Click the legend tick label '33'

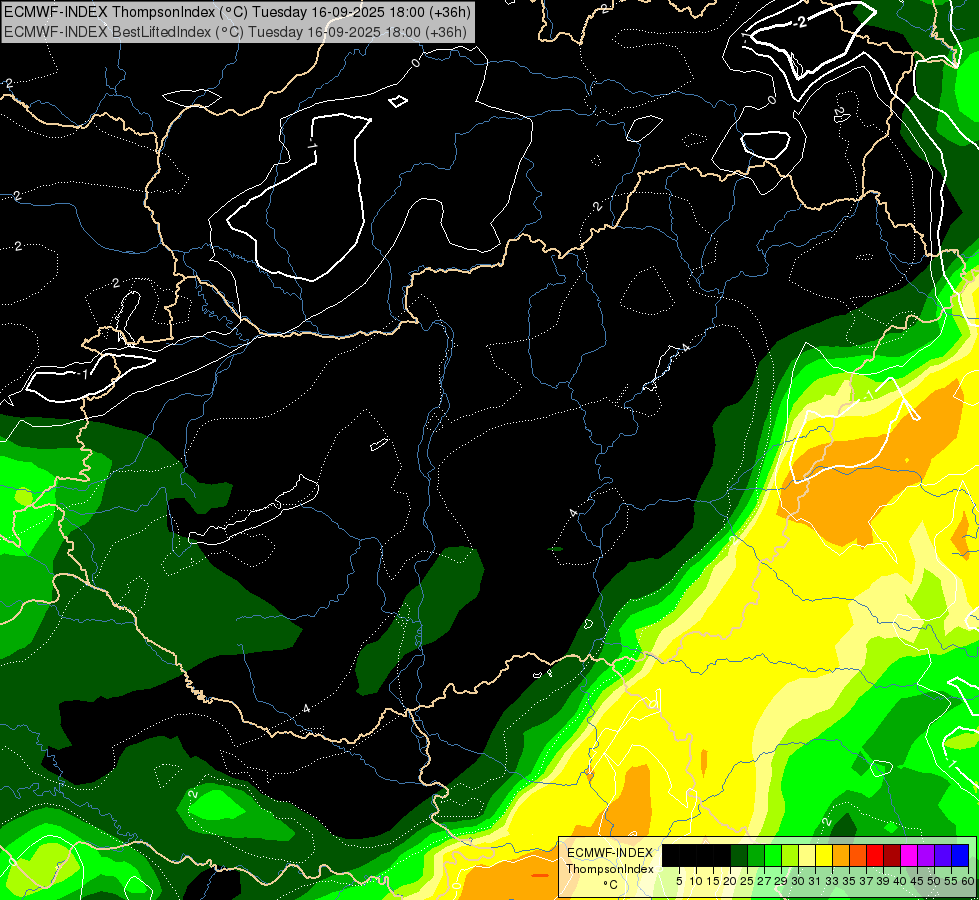coord(832,881)
